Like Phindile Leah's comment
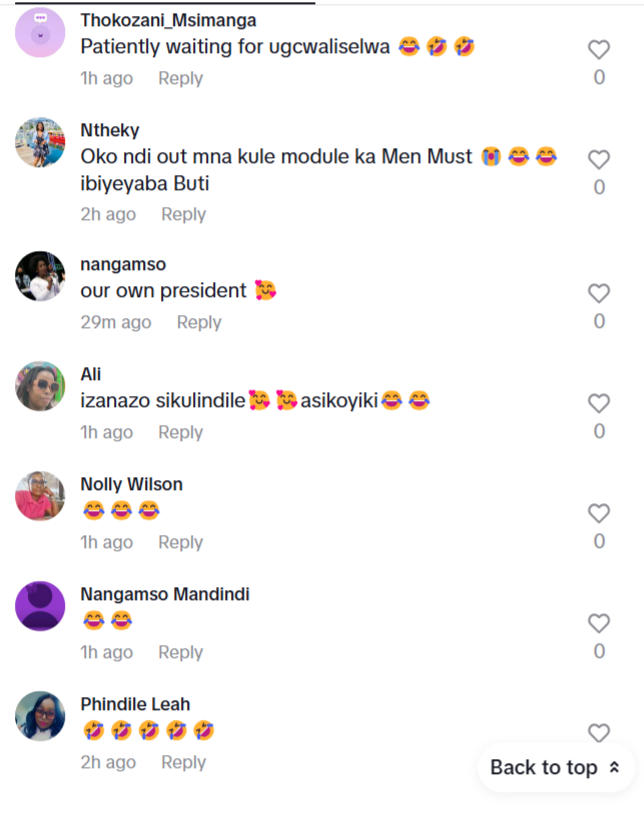The width and height of the screenshot is (644, 814). (598, 734)
